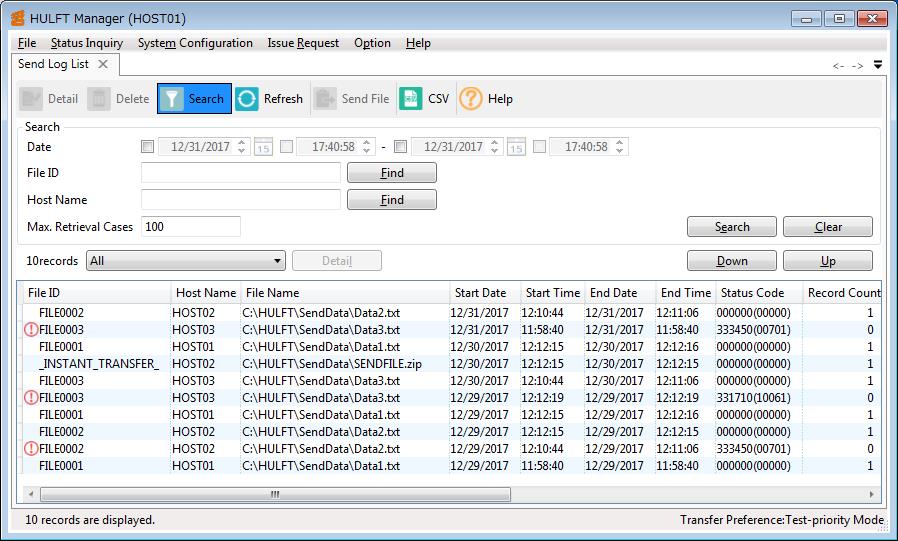898x541 pixels.
Task: Select FILE0001 row starting 12/30/2017
Action: tap(451, 346)
